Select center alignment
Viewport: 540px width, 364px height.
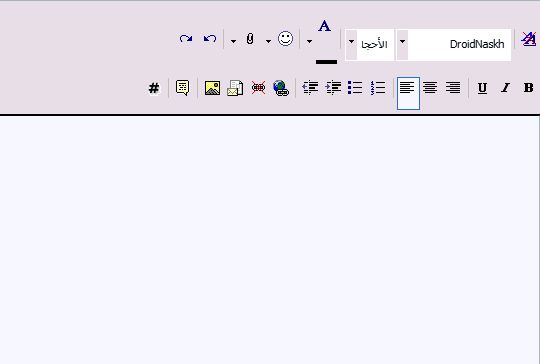[430, 88]
